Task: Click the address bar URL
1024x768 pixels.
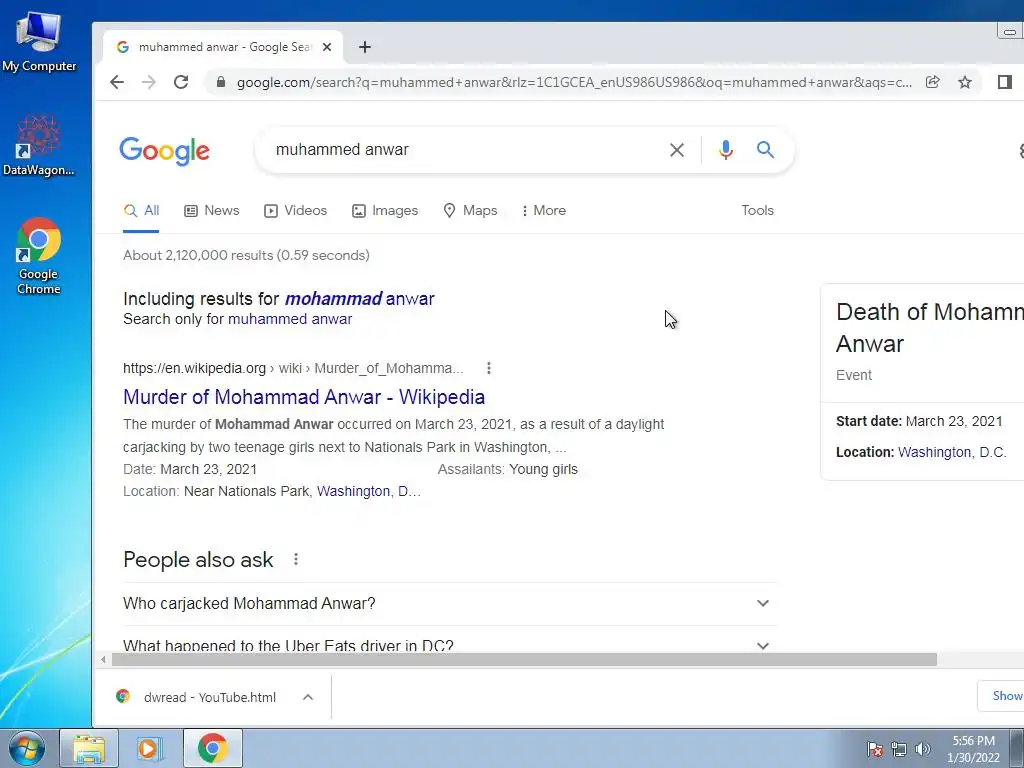Action: (574, 82)
